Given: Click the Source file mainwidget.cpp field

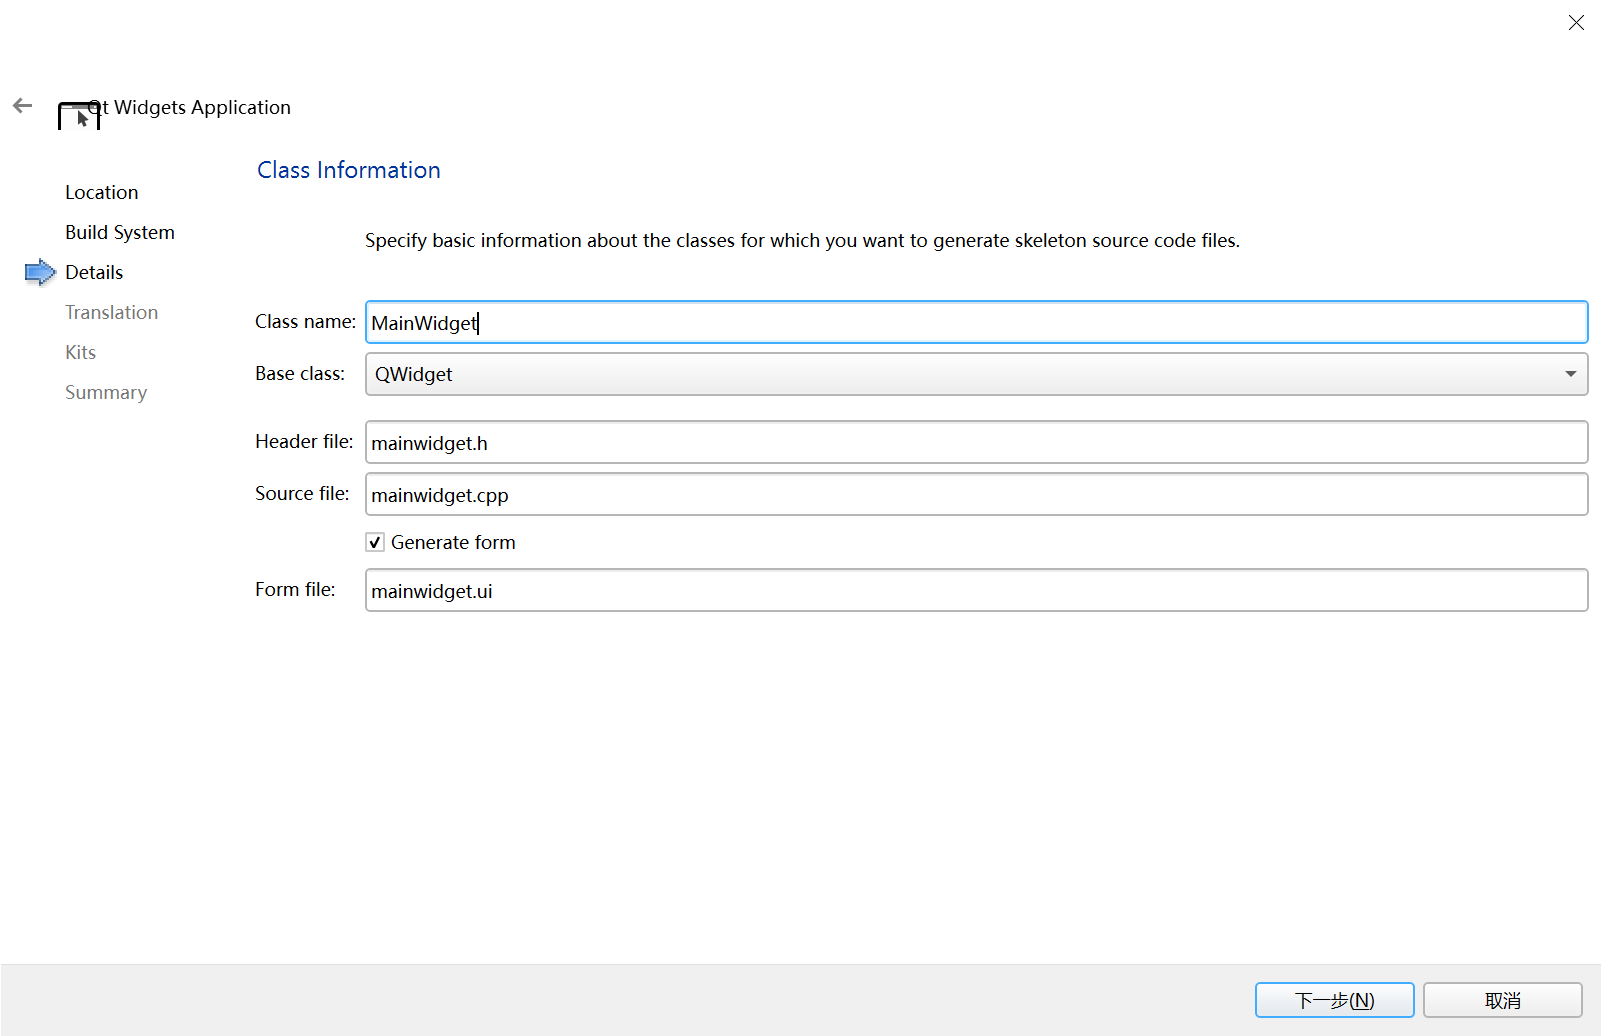Looking at the screenshot, I should coord(976,494).
